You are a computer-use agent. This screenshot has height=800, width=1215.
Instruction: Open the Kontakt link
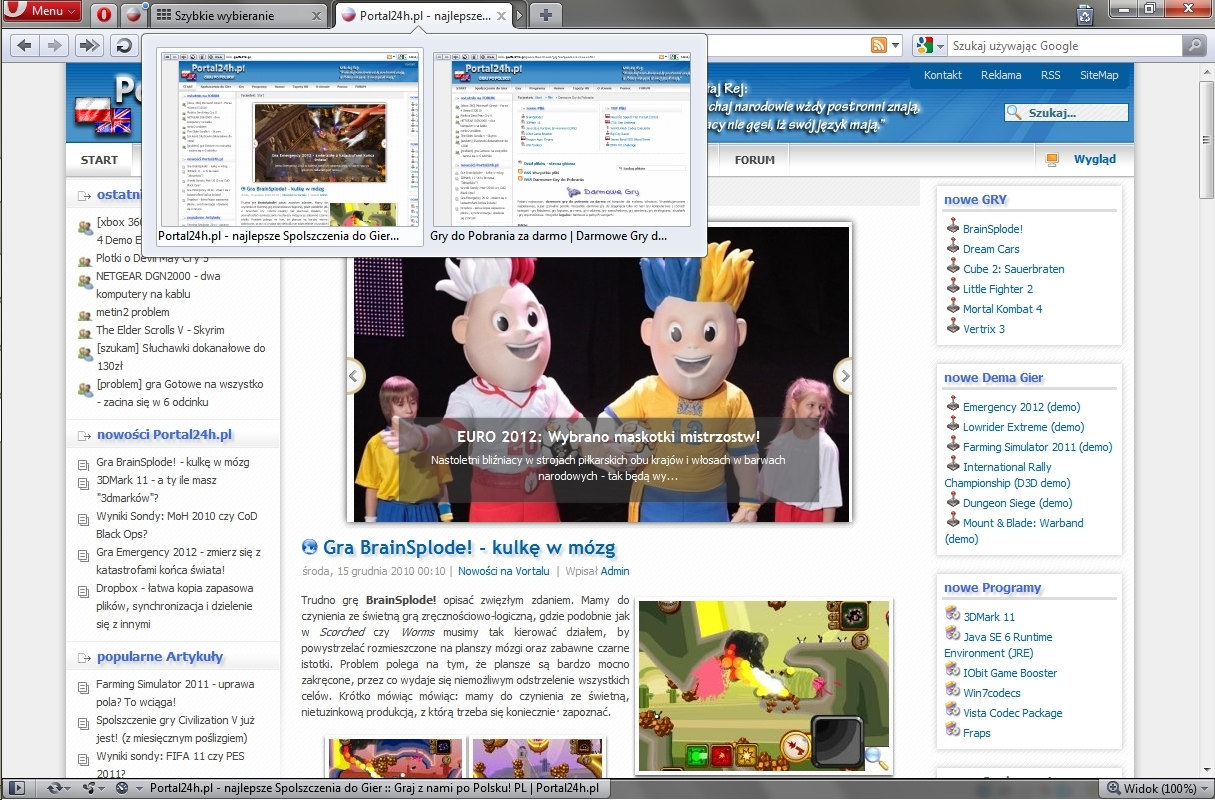click(x=943, y=75)
